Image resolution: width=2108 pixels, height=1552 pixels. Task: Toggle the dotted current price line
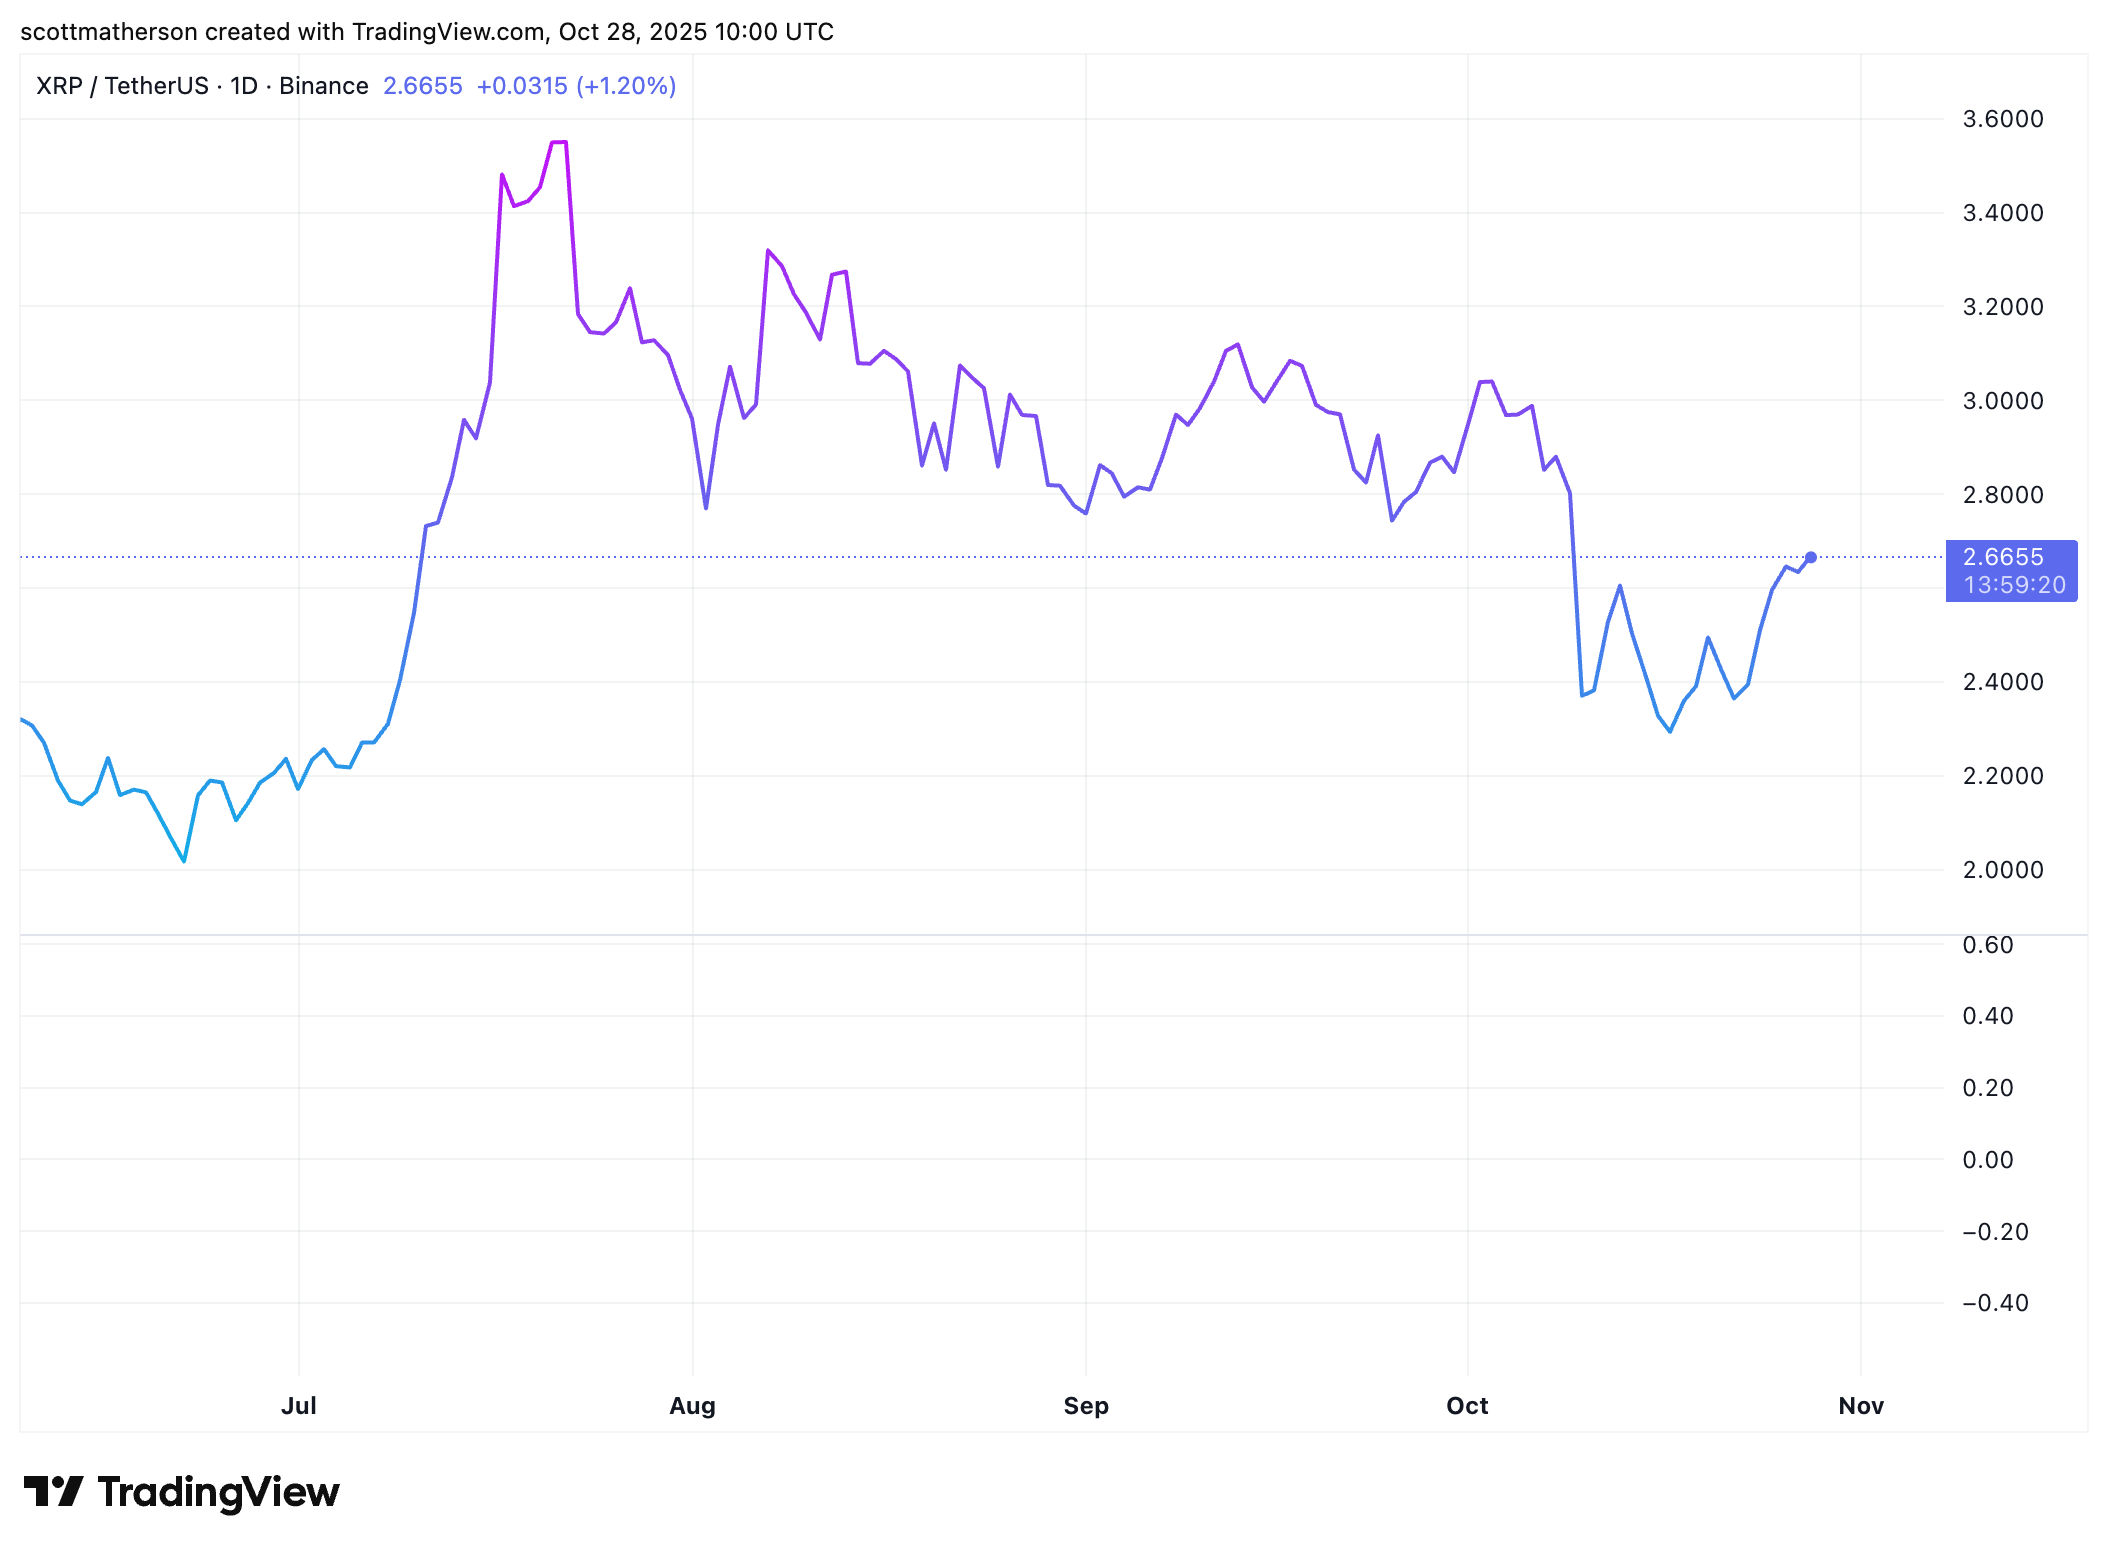point(1000,558)
